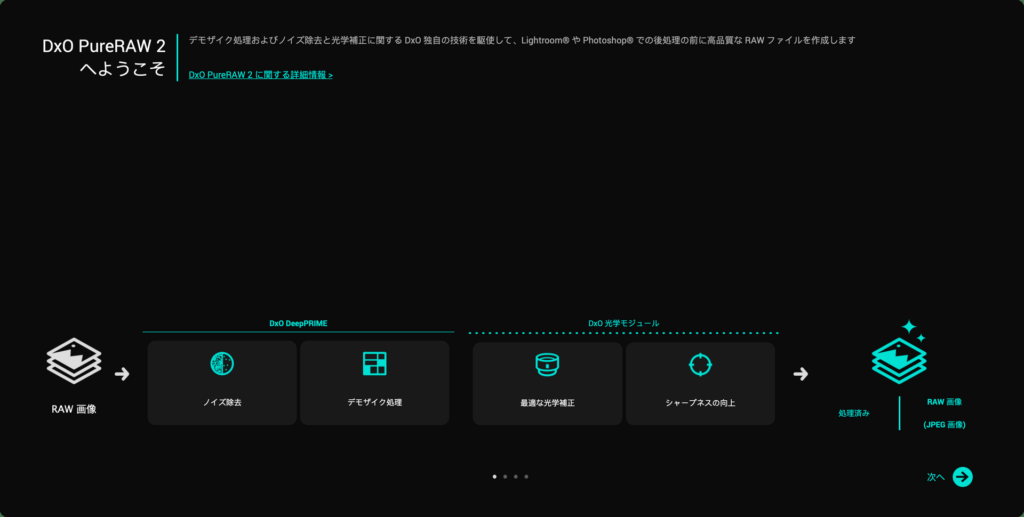Click the arrow after the RAW 画像 icon
The width and height of the screenshot is (1024, 517).
(x=122, y=374)
